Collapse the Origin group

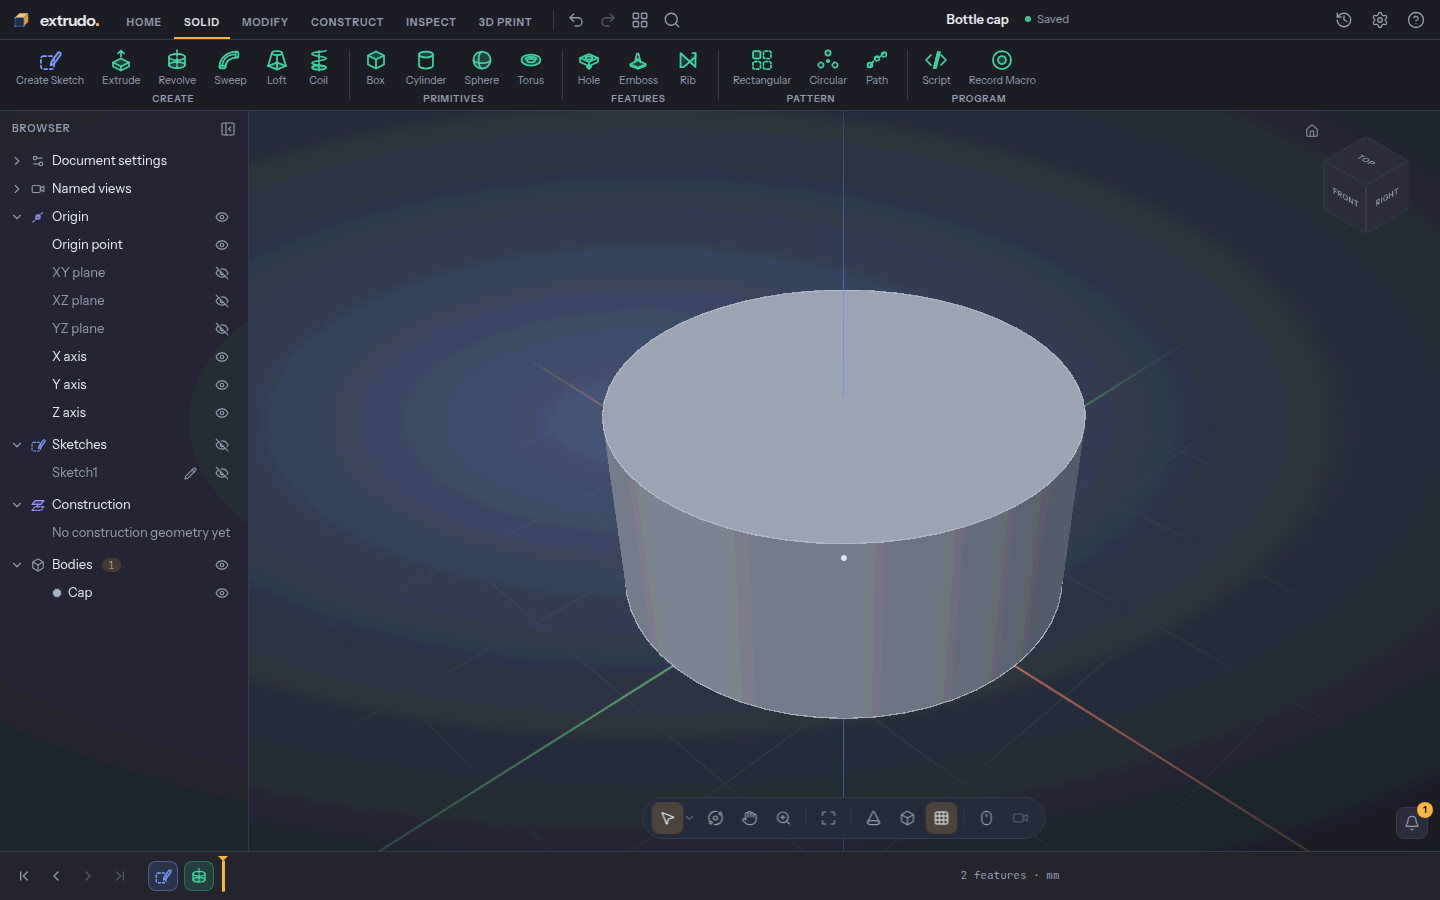click(x=17, y=217)
